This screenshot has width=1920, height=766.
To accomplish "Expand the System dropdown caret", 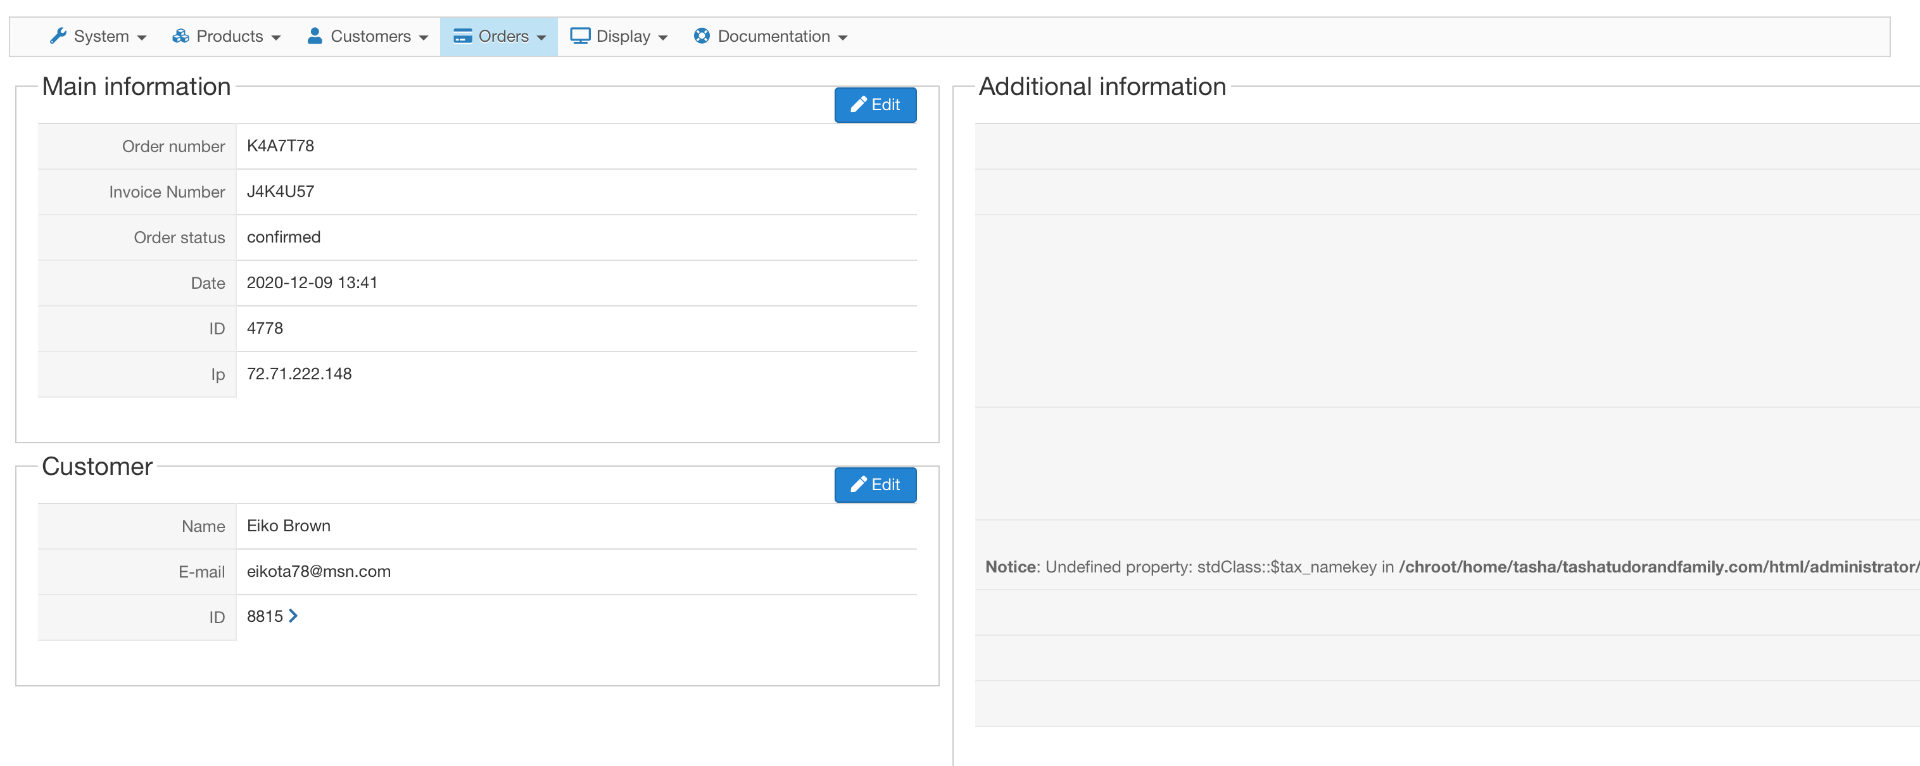I will (142, 38).
